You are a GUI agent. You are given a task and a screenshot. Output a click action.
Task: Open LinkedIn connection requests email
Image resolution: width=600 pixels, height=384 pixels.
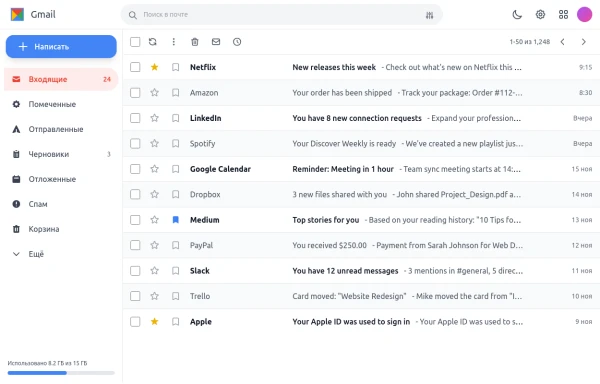pos(361,118)
